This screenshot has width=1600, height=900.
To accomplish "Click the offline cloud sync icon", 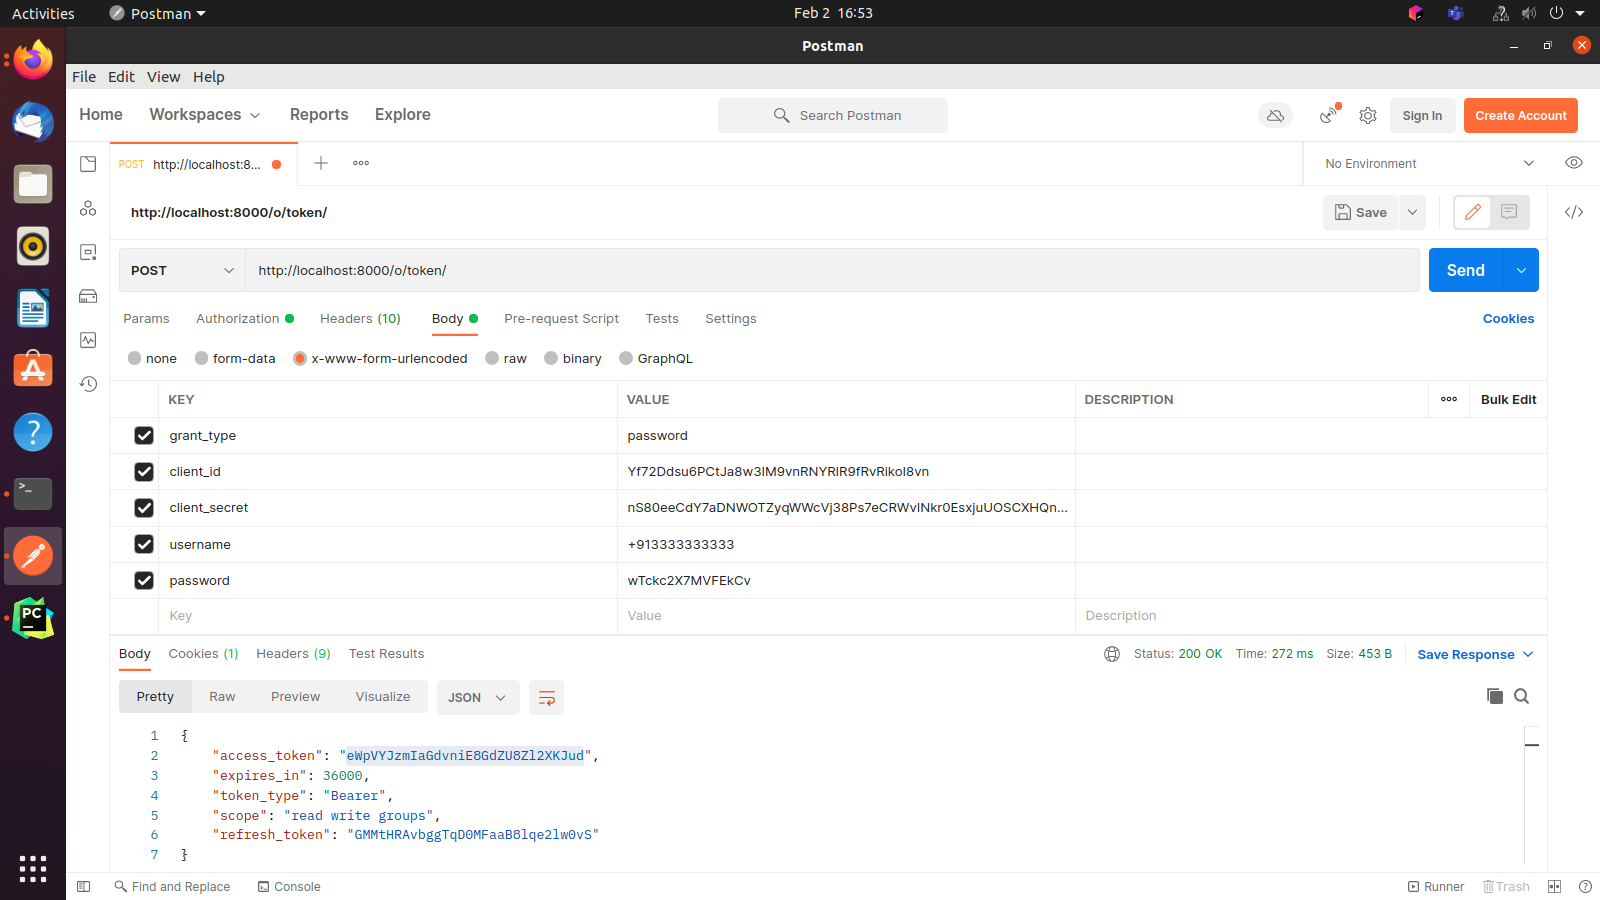I will pyautogui.click(x=1275, y=116).
